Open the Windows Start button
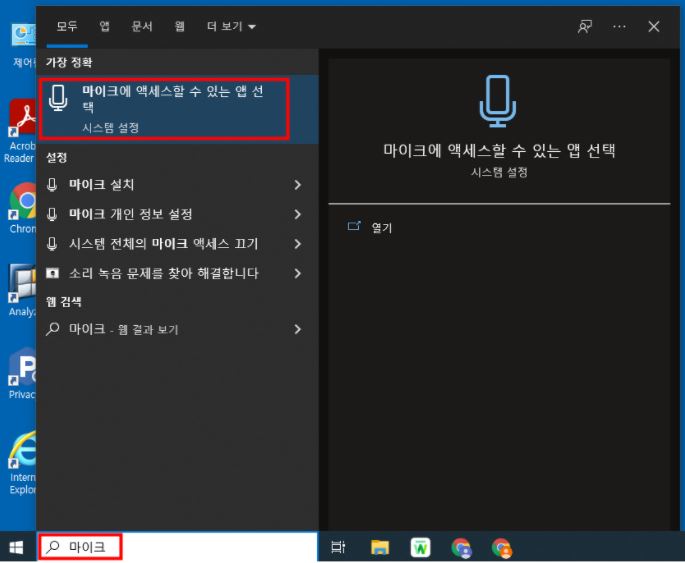The image size is (685, 563). point(17,547)
